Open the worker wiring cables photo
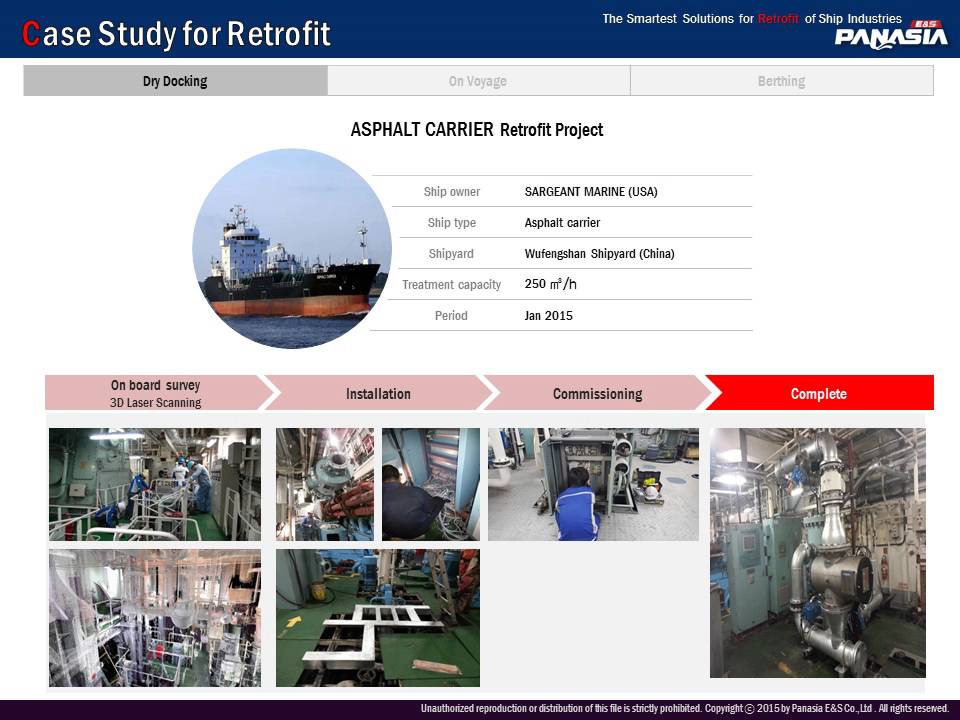The image size is (960, 720). pos(431,484)
